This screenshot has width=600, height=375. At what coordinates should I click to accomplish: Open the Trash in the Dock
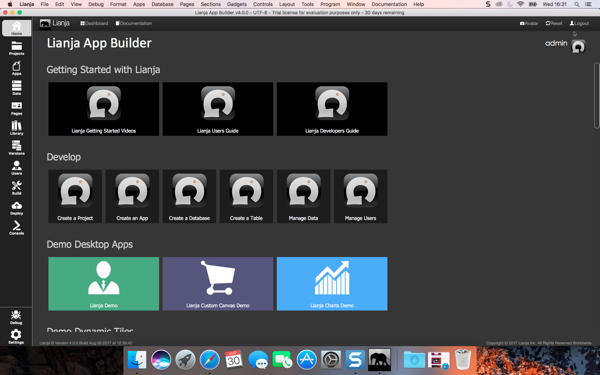pos(463,359)
